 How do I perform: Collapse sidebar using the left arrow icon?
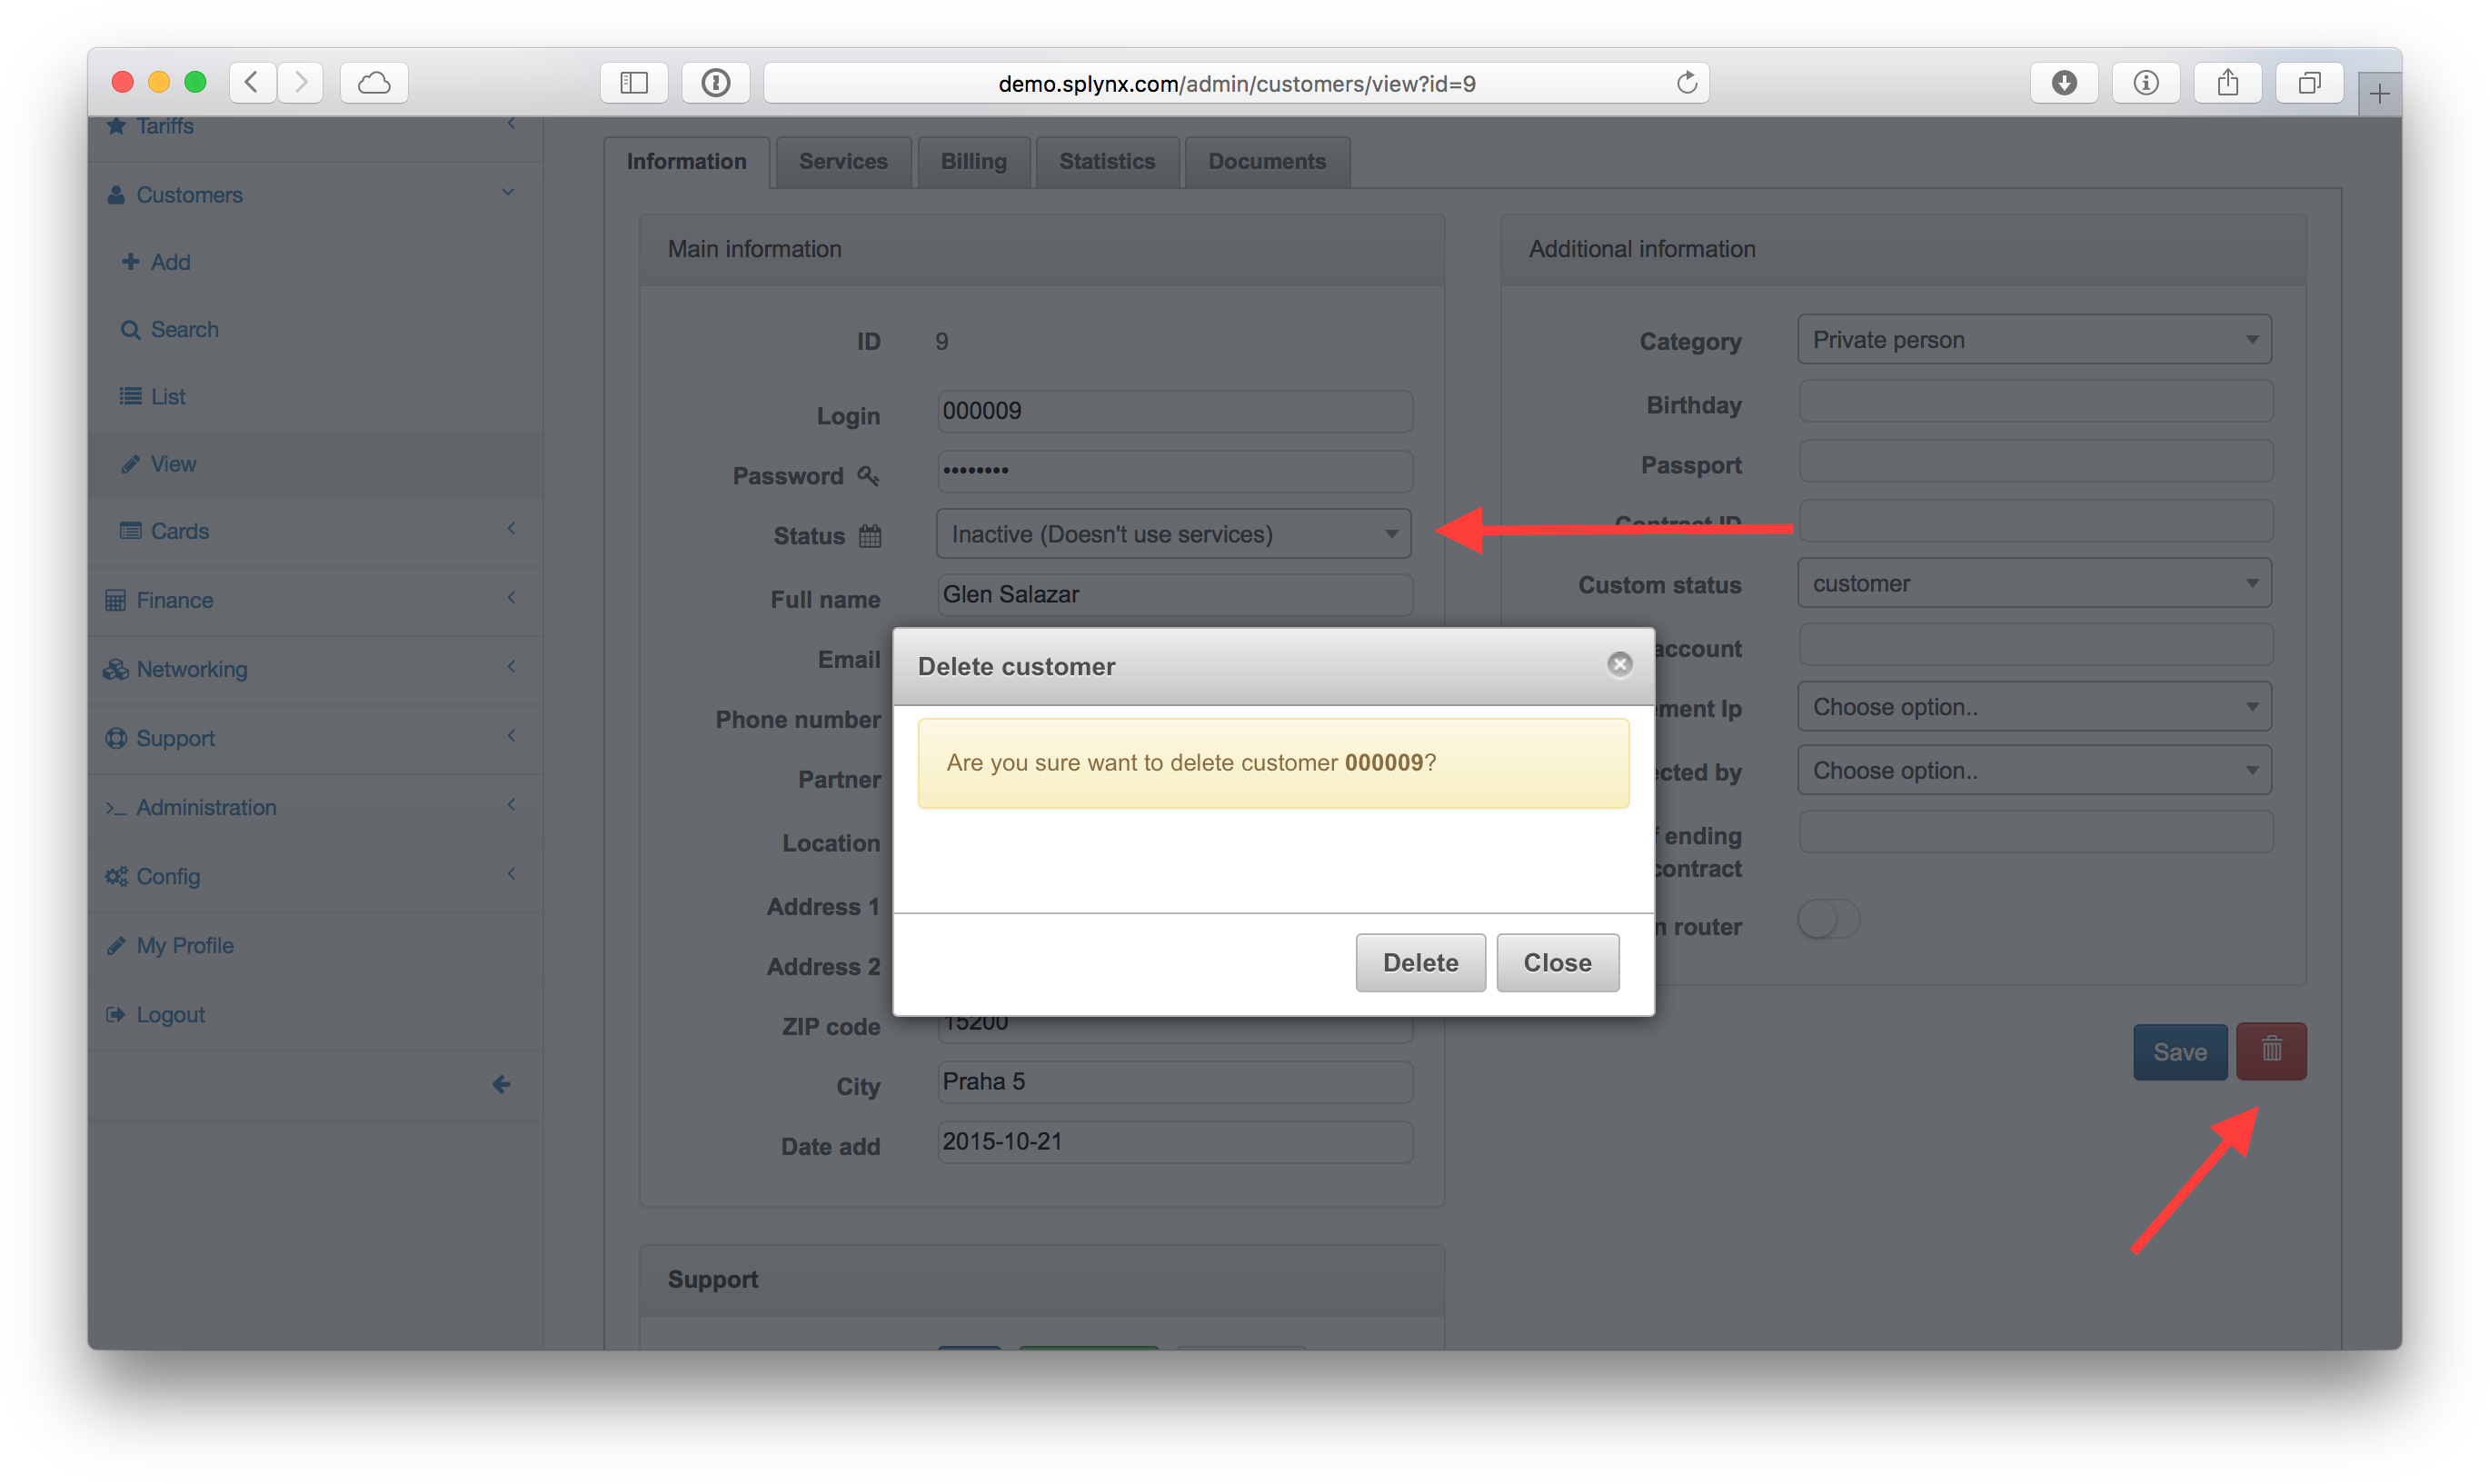tap(501, 1084)
